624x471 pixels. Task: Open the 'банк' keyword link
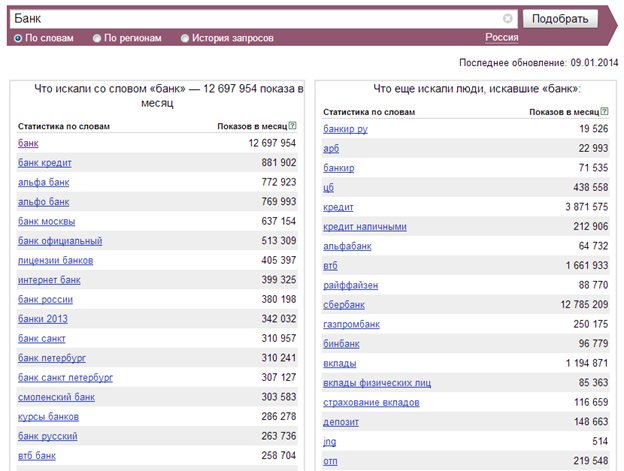coord(28,143)
